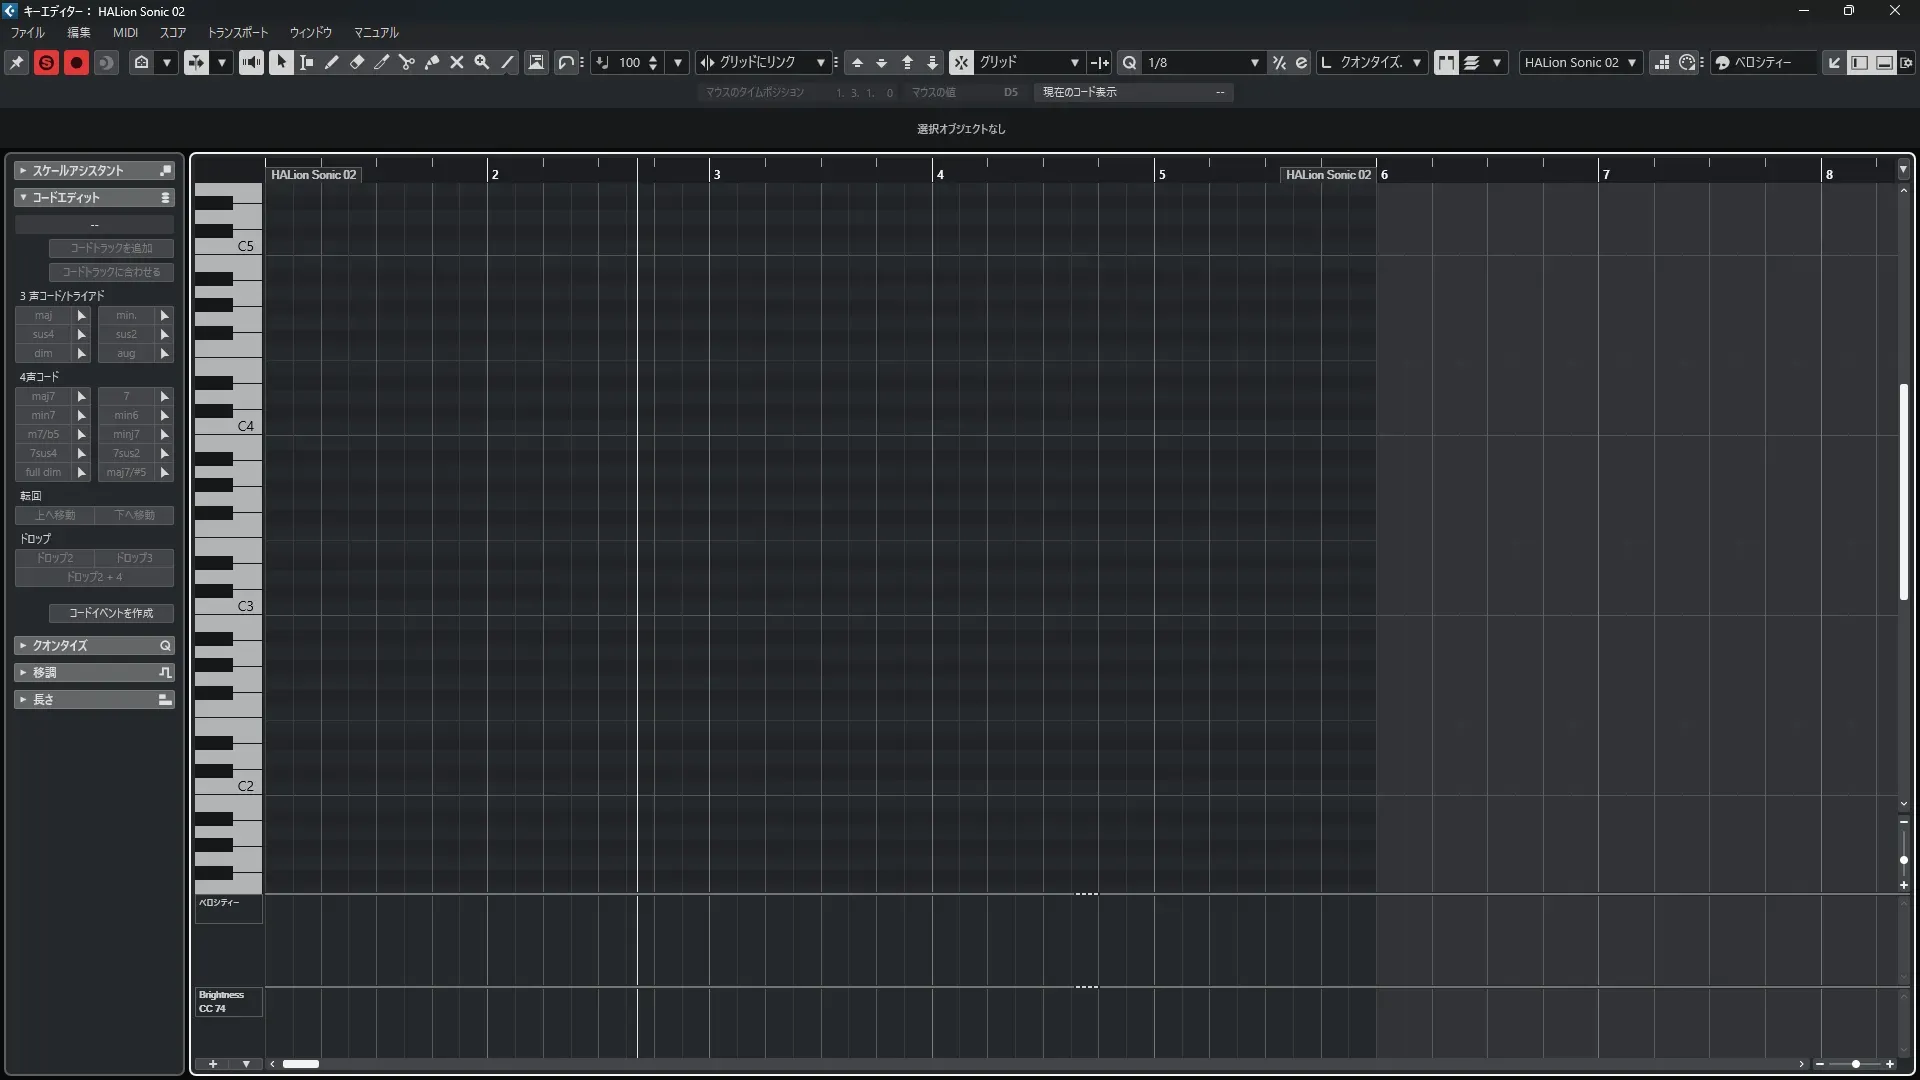Toggle the Solo Editor button

coord(46,62)
